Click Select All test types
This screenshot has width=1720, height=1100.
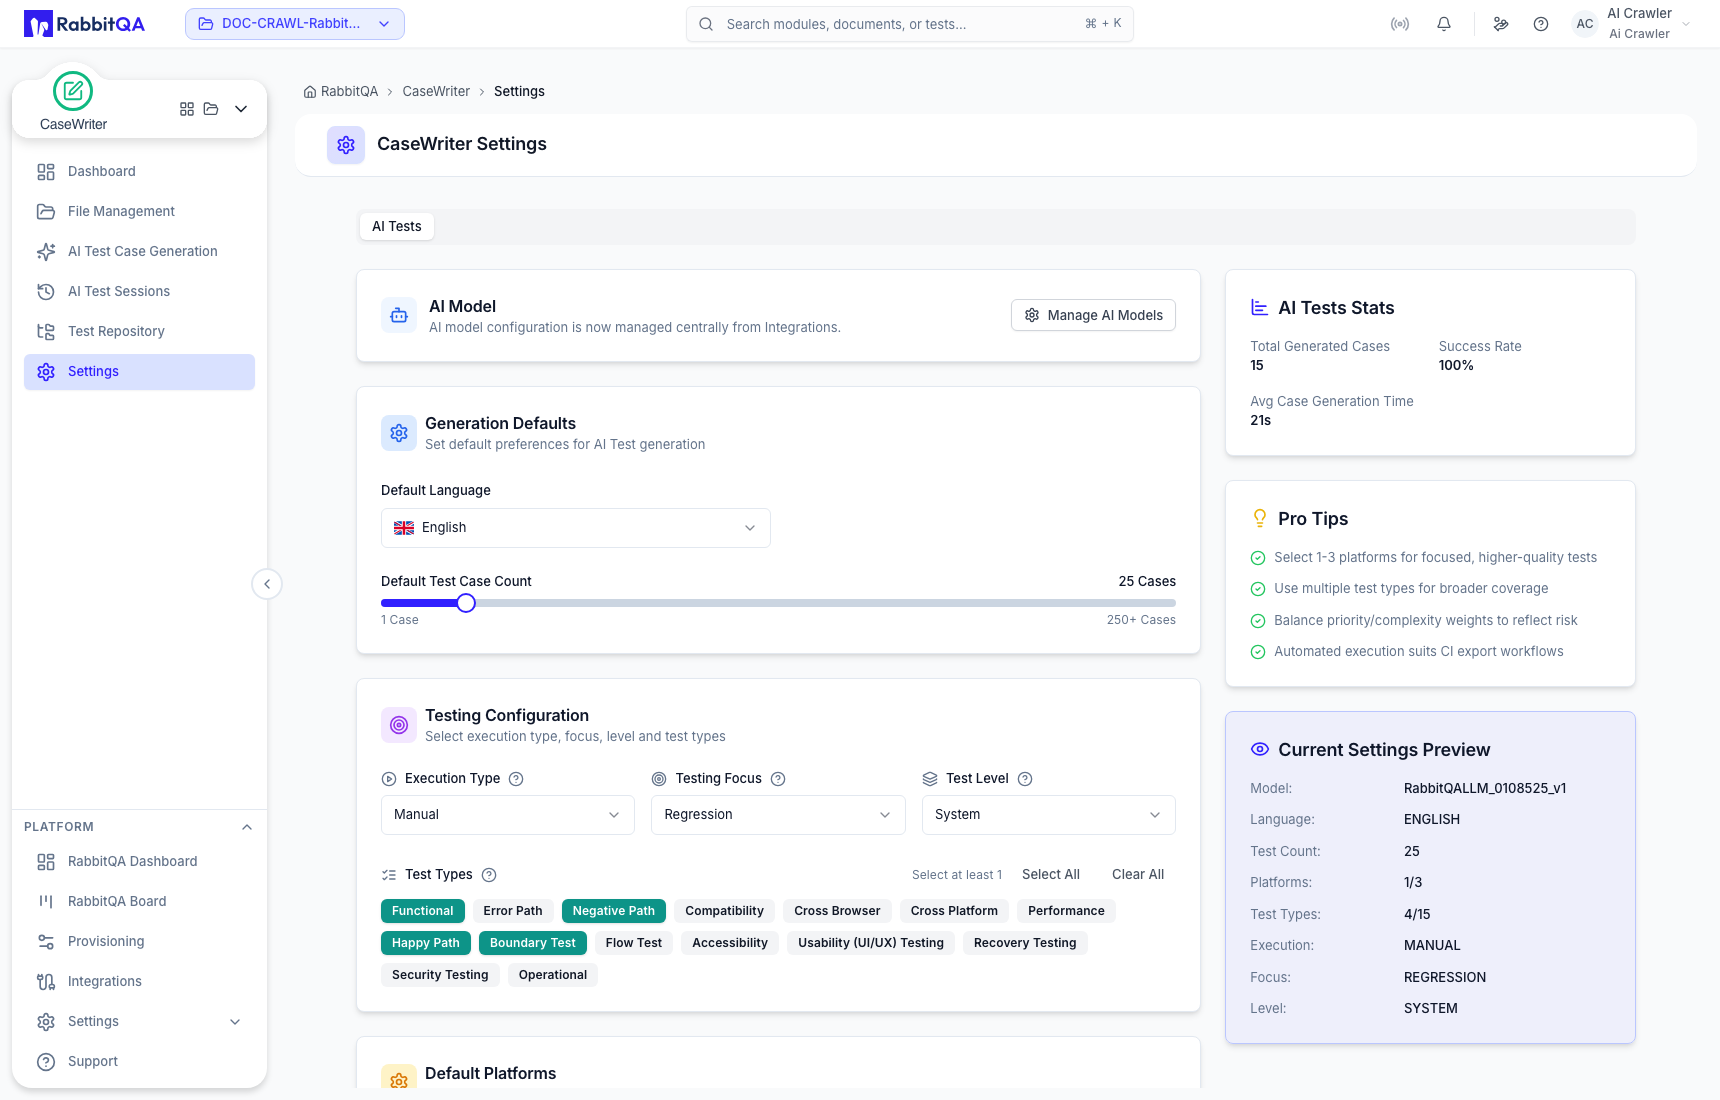[x=1051, y=875]
